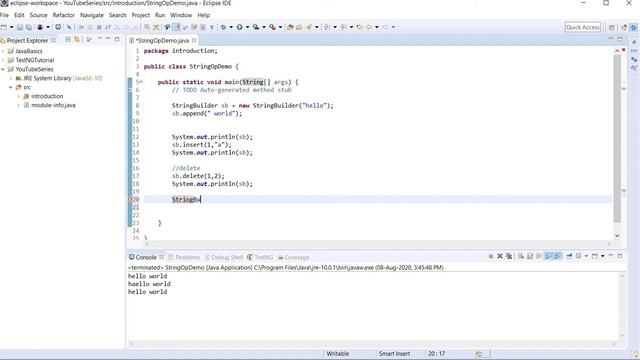Open the External Tools dropdown arrow

click(x=280, y=27)
